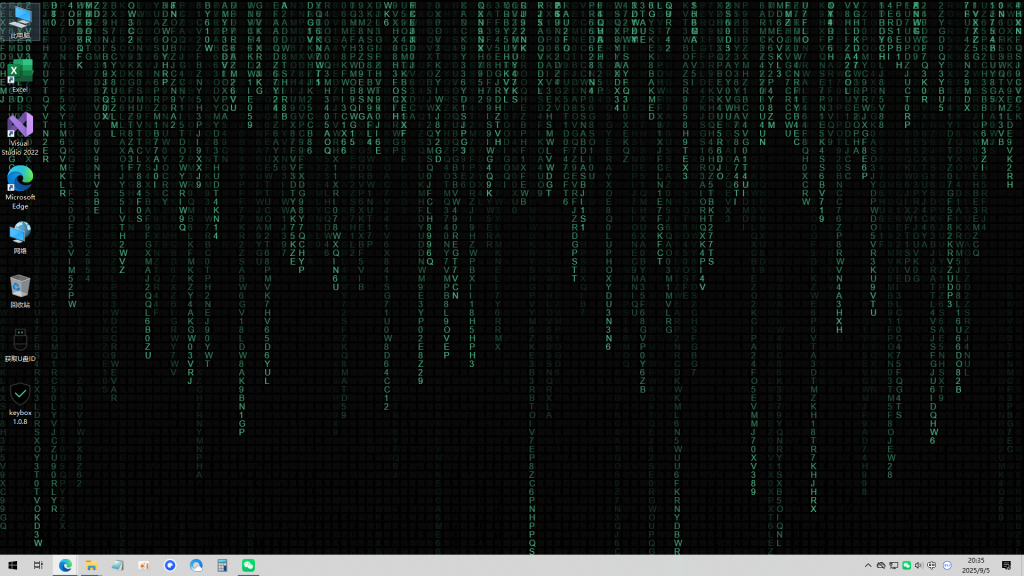Launch the Calculator from the taskbar

222,566
